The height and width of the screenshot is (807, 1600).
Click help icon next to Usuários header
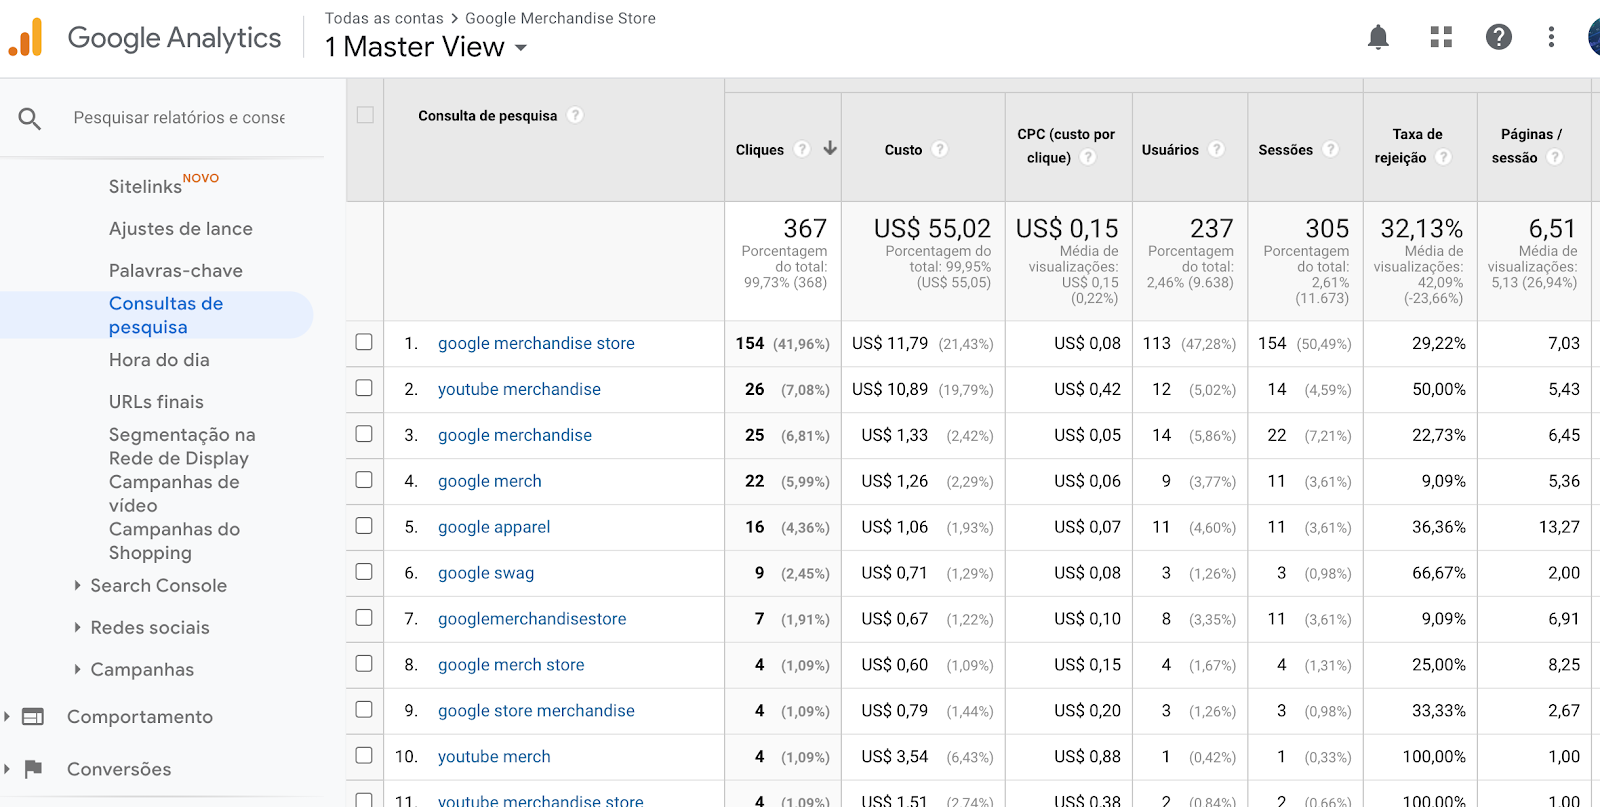point(1216,149)
